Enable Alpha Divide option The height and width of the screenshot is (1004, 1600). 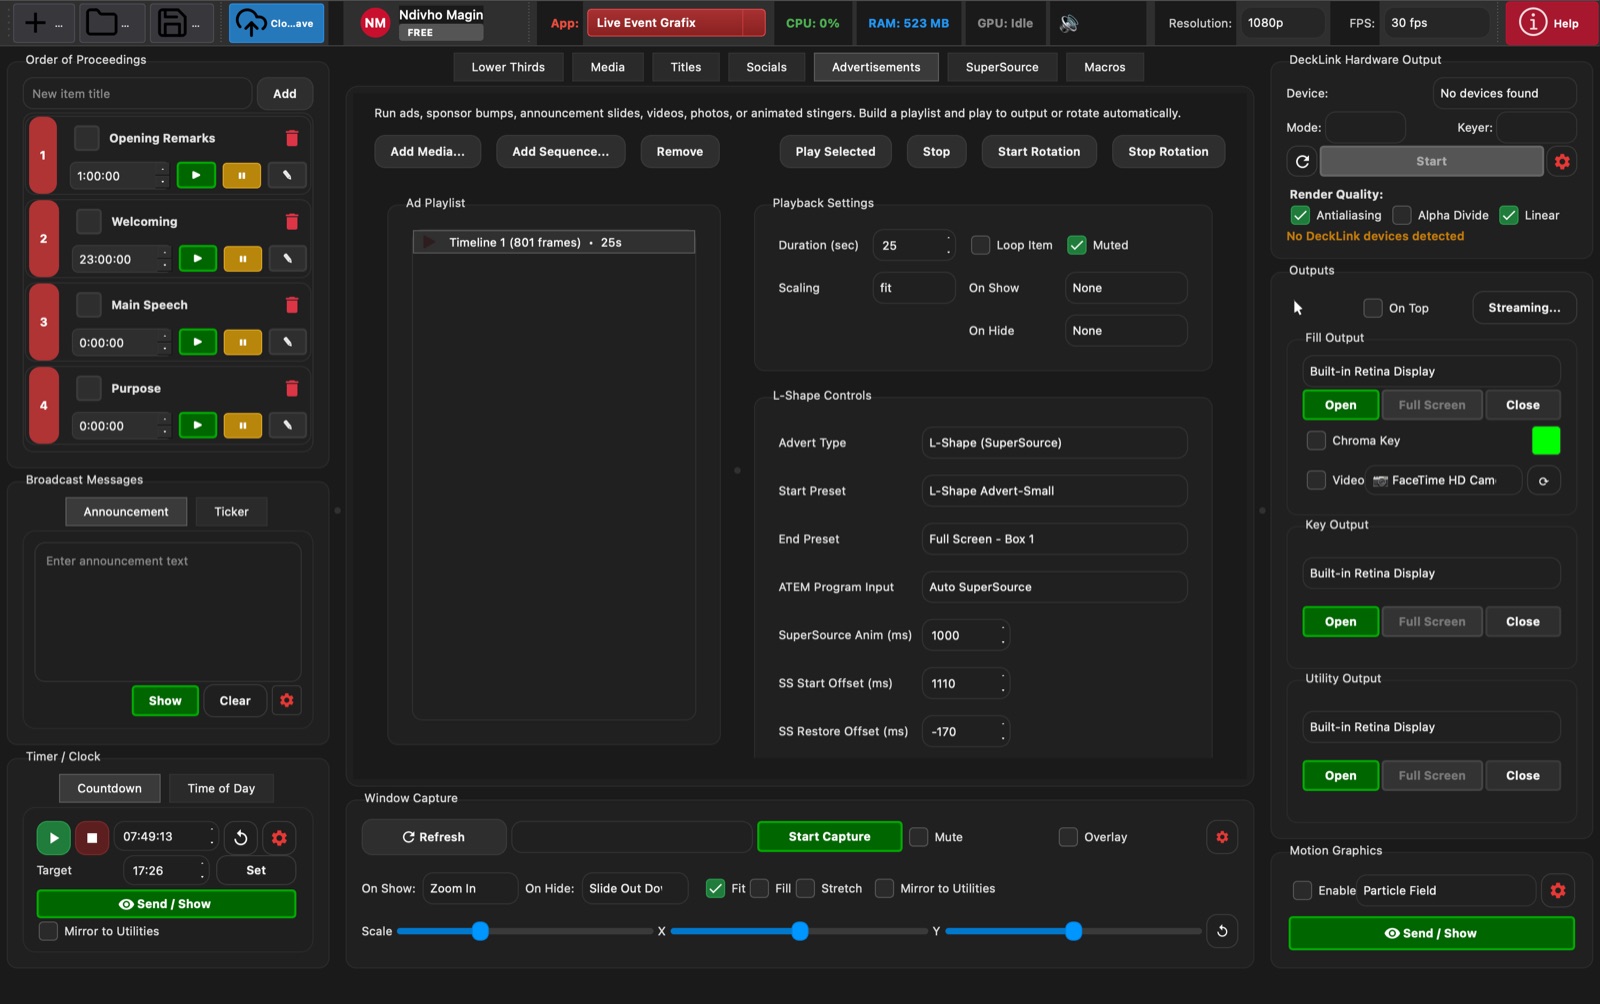pyautogui.click(x=1402, y=215)
